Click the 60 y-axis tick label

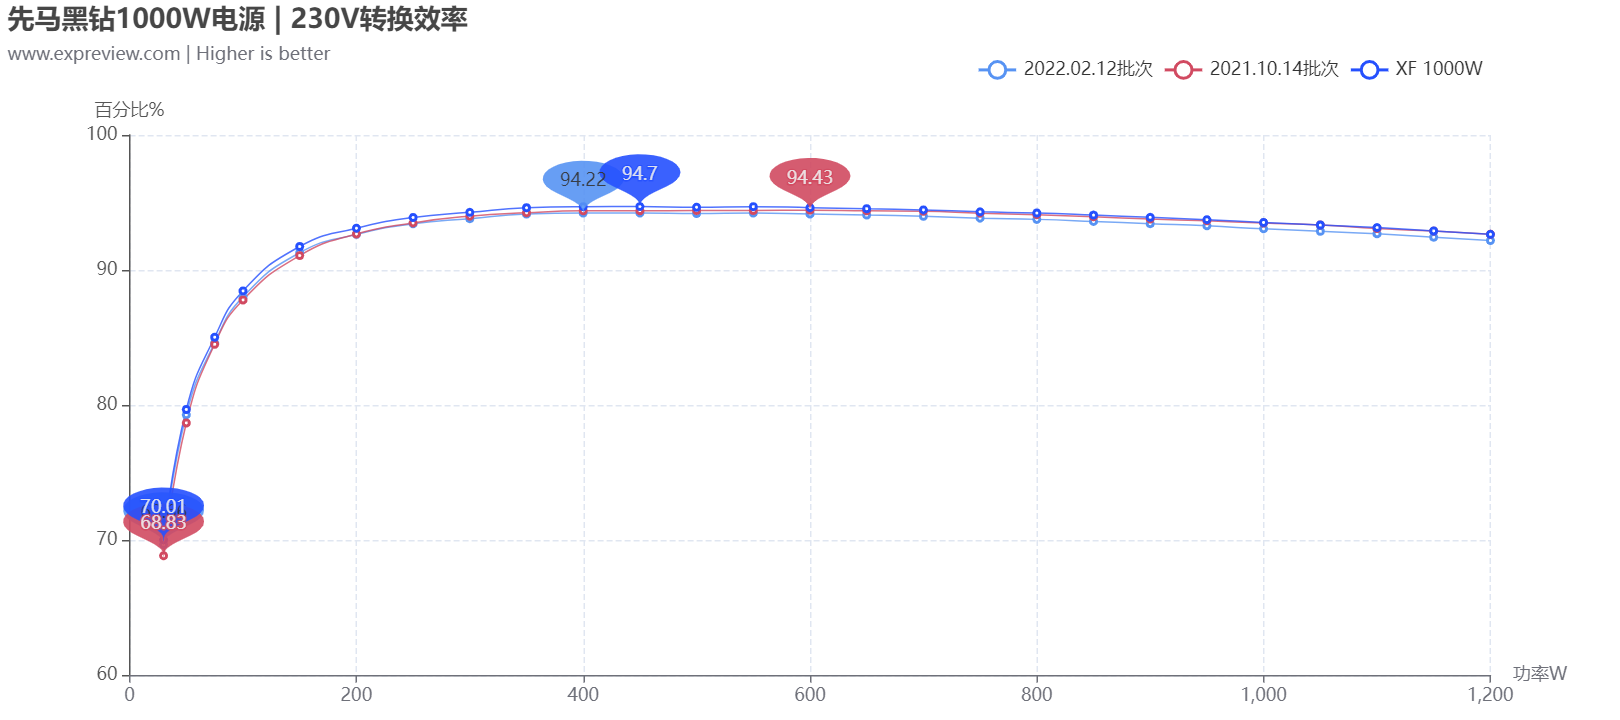click(107, 674)
